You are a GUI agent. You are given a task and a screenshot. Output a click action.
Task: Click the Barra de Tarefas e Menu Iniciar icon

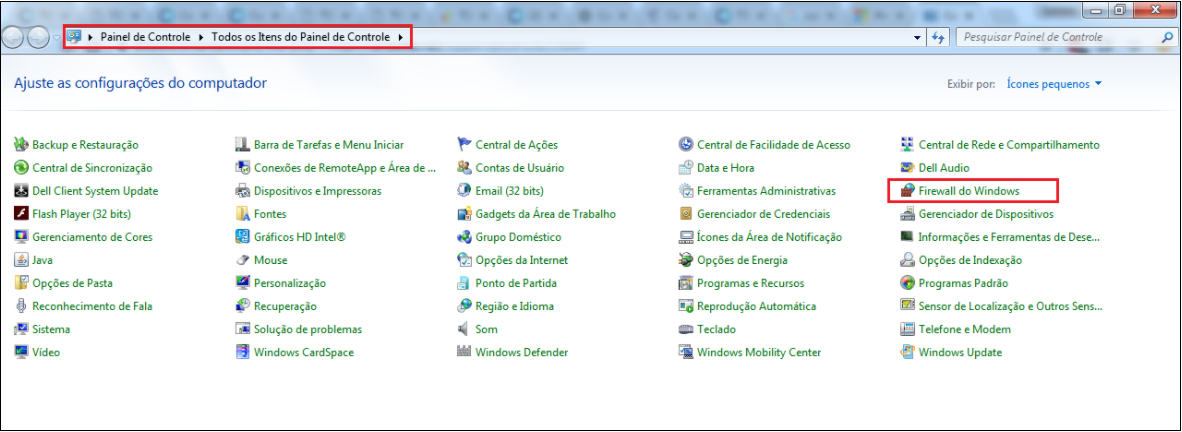243,145
